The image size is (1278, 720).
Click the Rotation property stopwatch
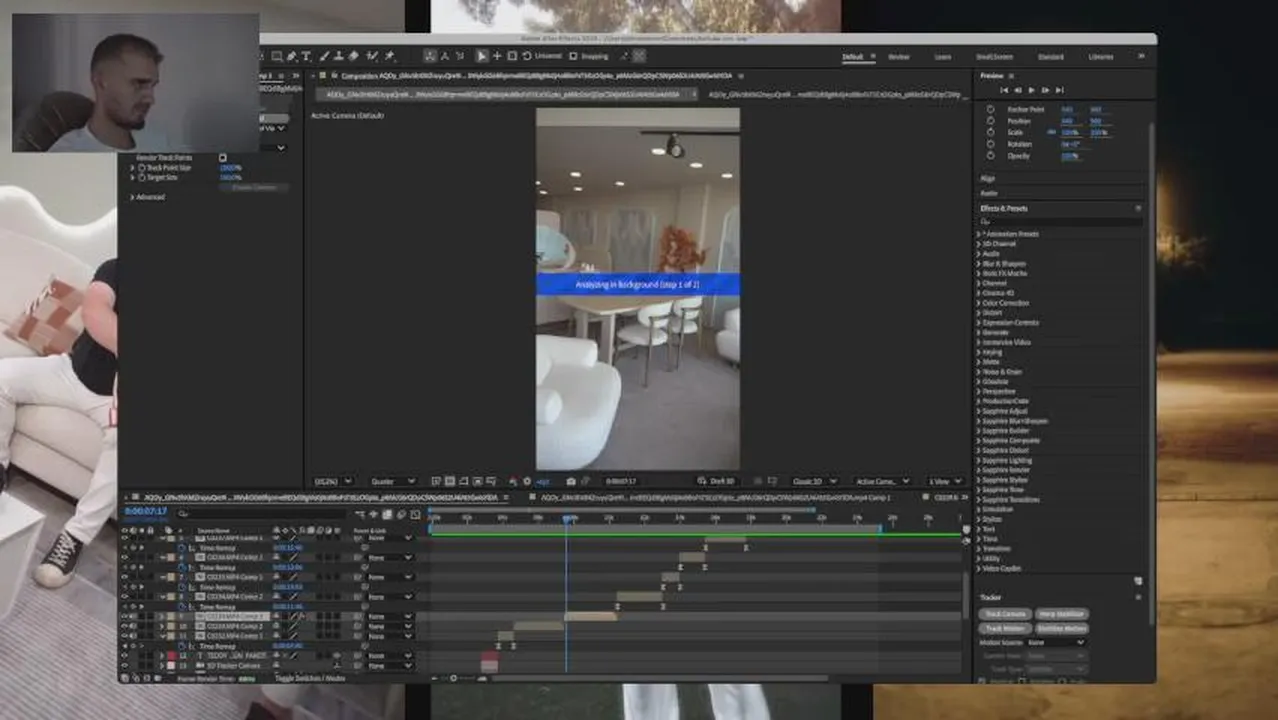[x=991, y=144]
